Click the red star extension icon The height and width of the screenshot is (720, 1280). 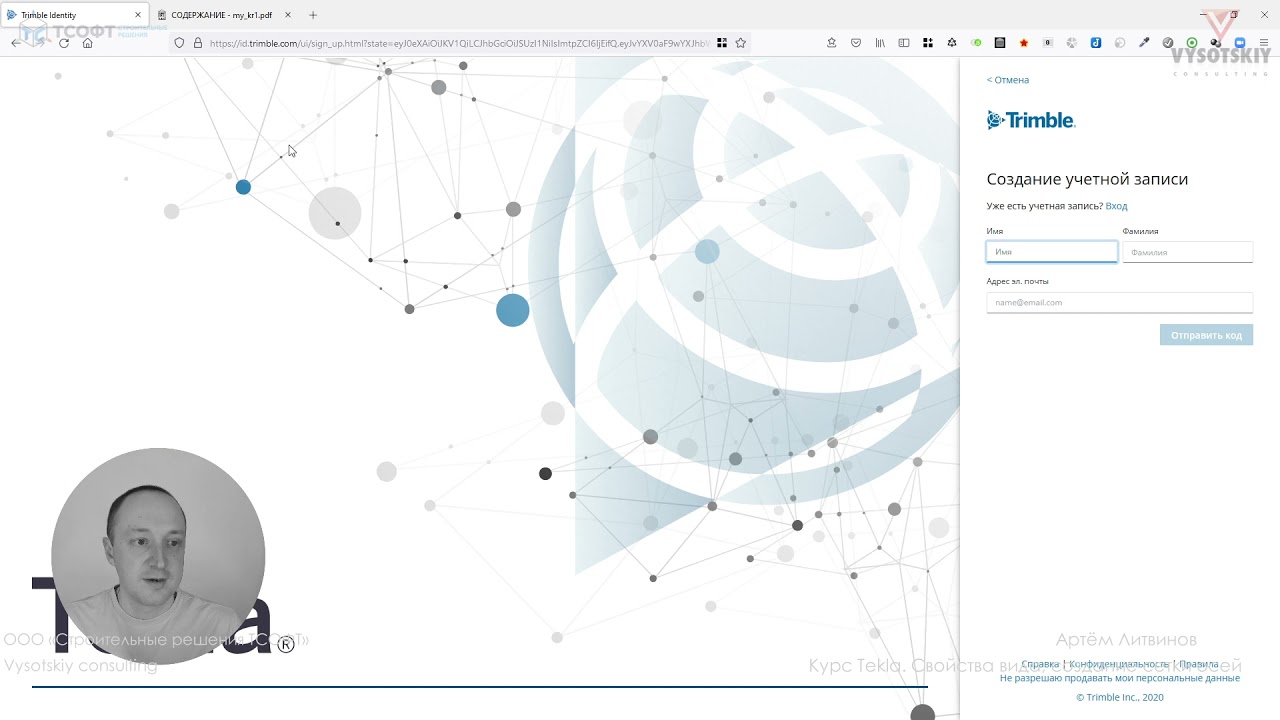1024,43
